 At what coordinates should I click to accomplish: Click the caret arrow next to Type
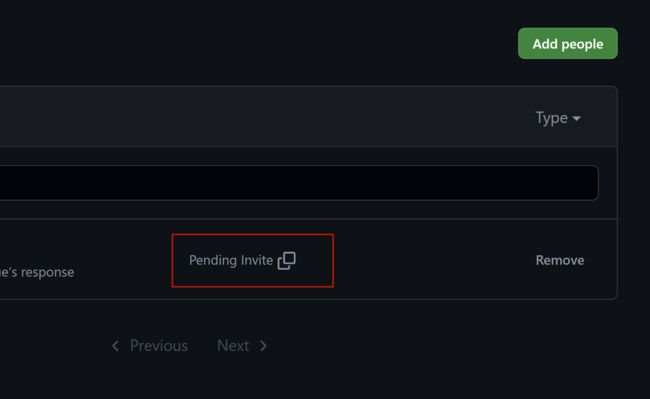[576, 118]
